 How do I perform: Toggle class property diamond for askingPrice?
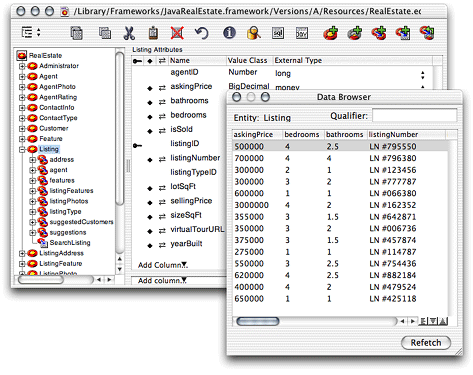point(150,88)
